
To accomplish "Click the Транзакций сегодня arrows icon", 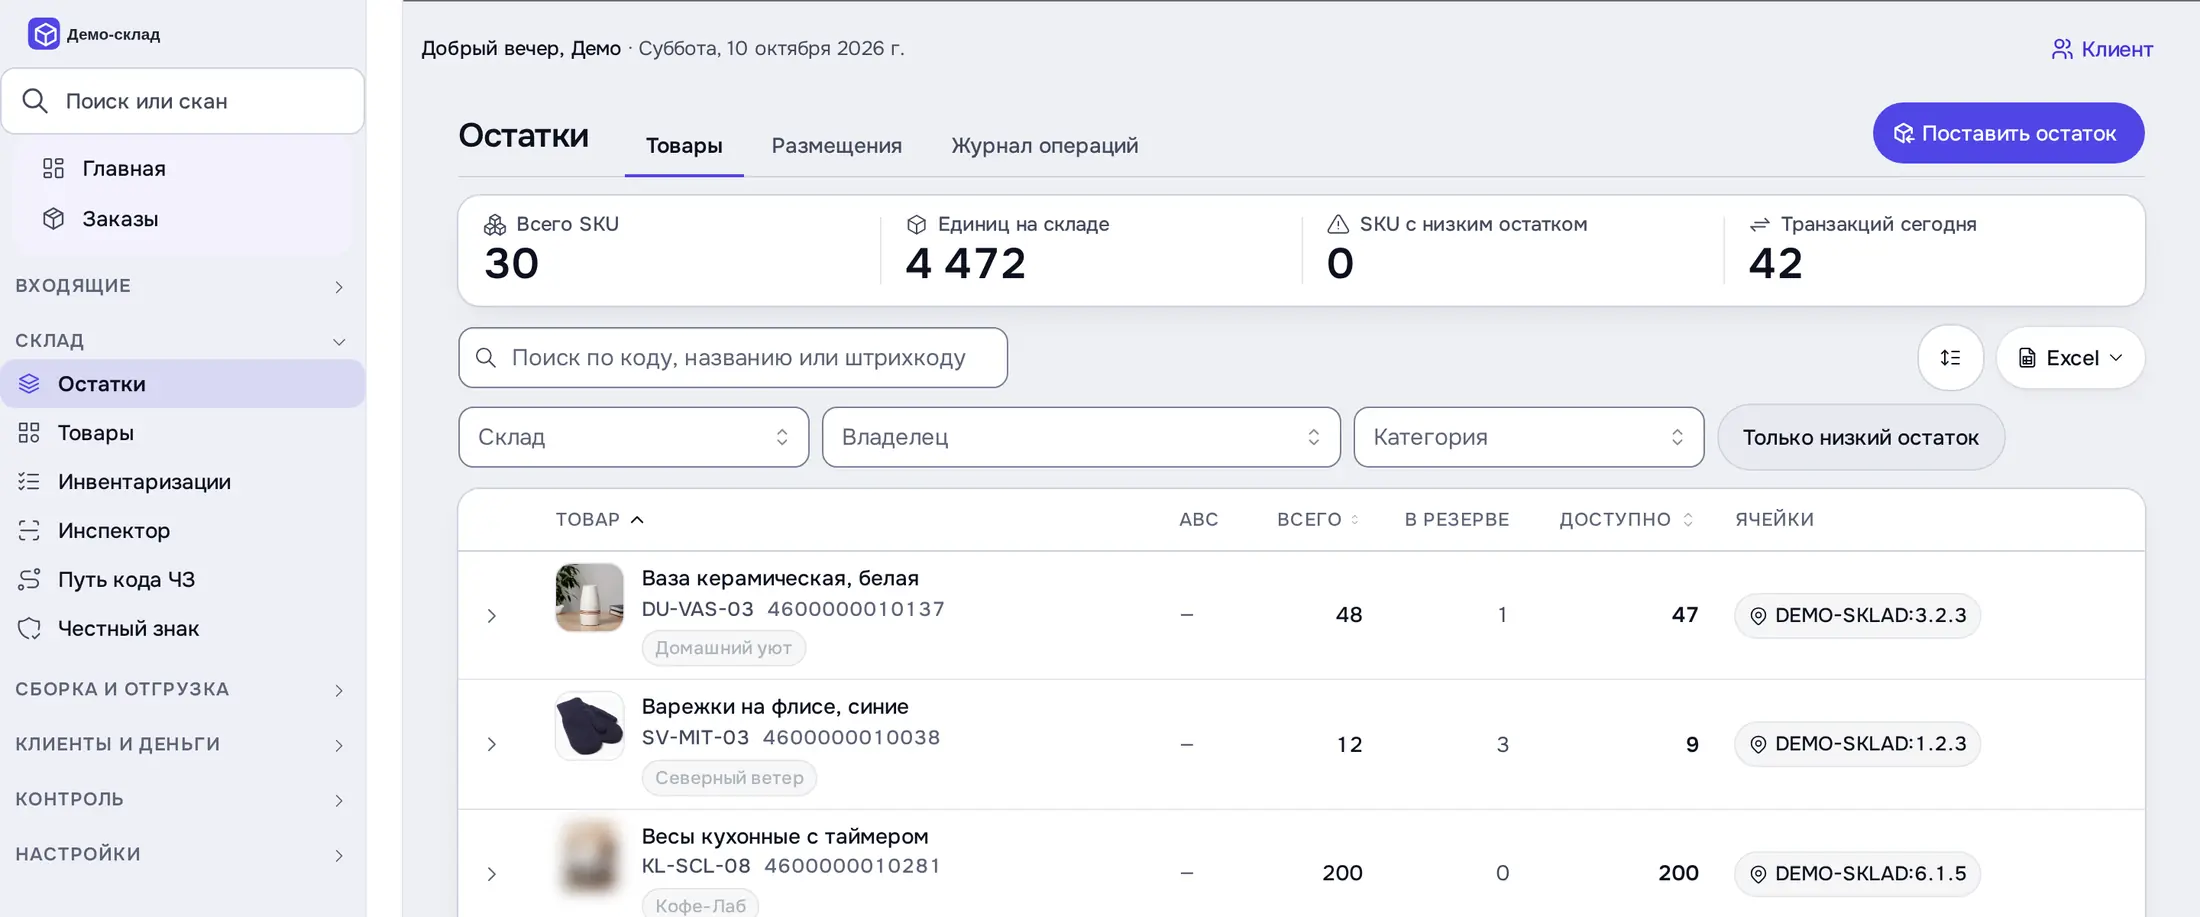I will coord(1760,225).
